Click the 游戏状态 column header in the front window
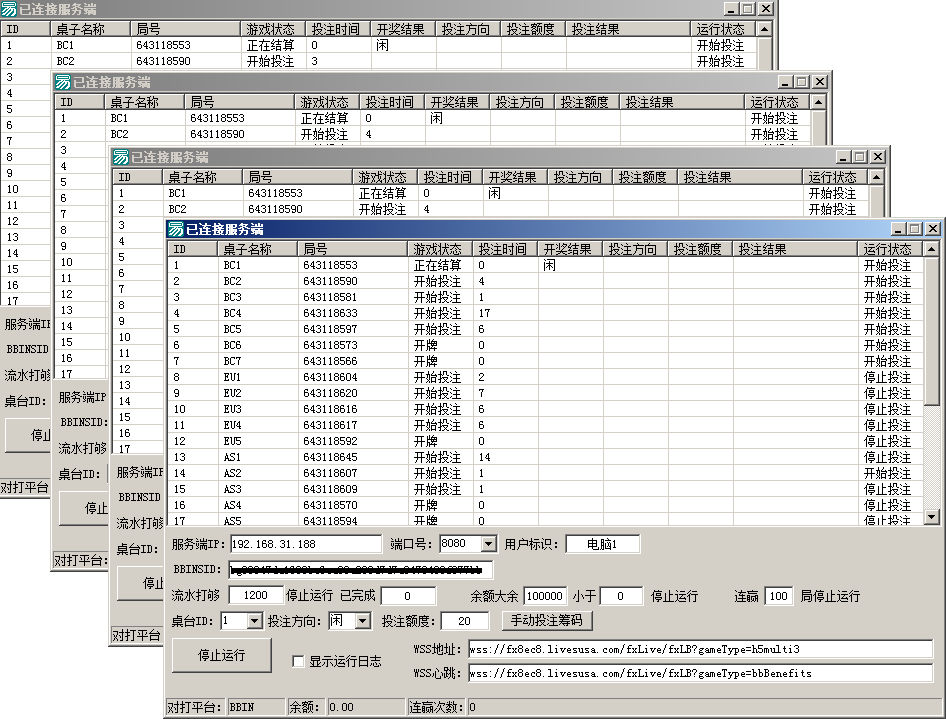This screenshot has width=946, height=719. pyautogui.click(x=438, y=249)
